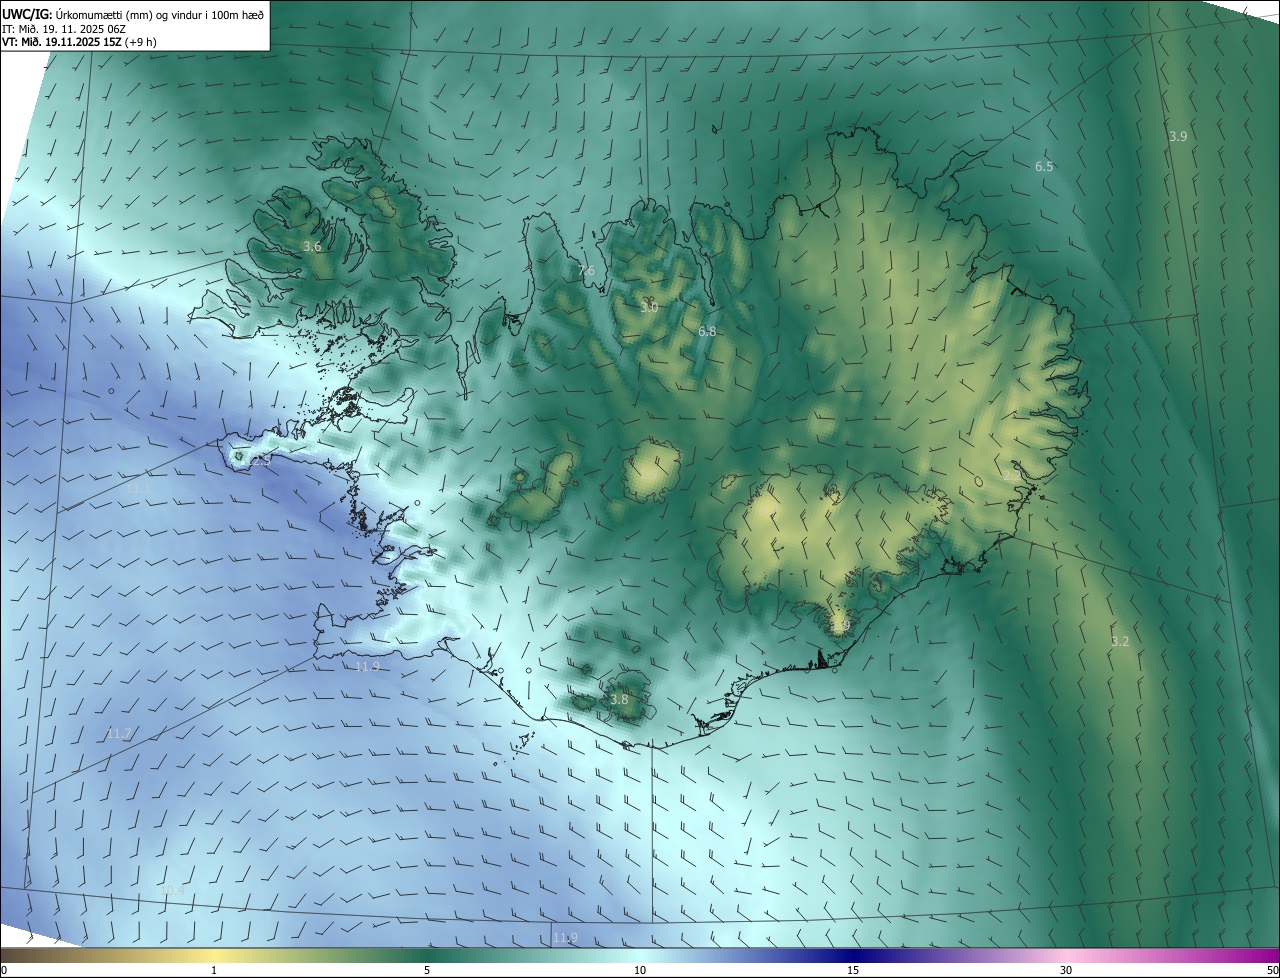Click the 7.6 value in the northern fjord

point(586,270)
